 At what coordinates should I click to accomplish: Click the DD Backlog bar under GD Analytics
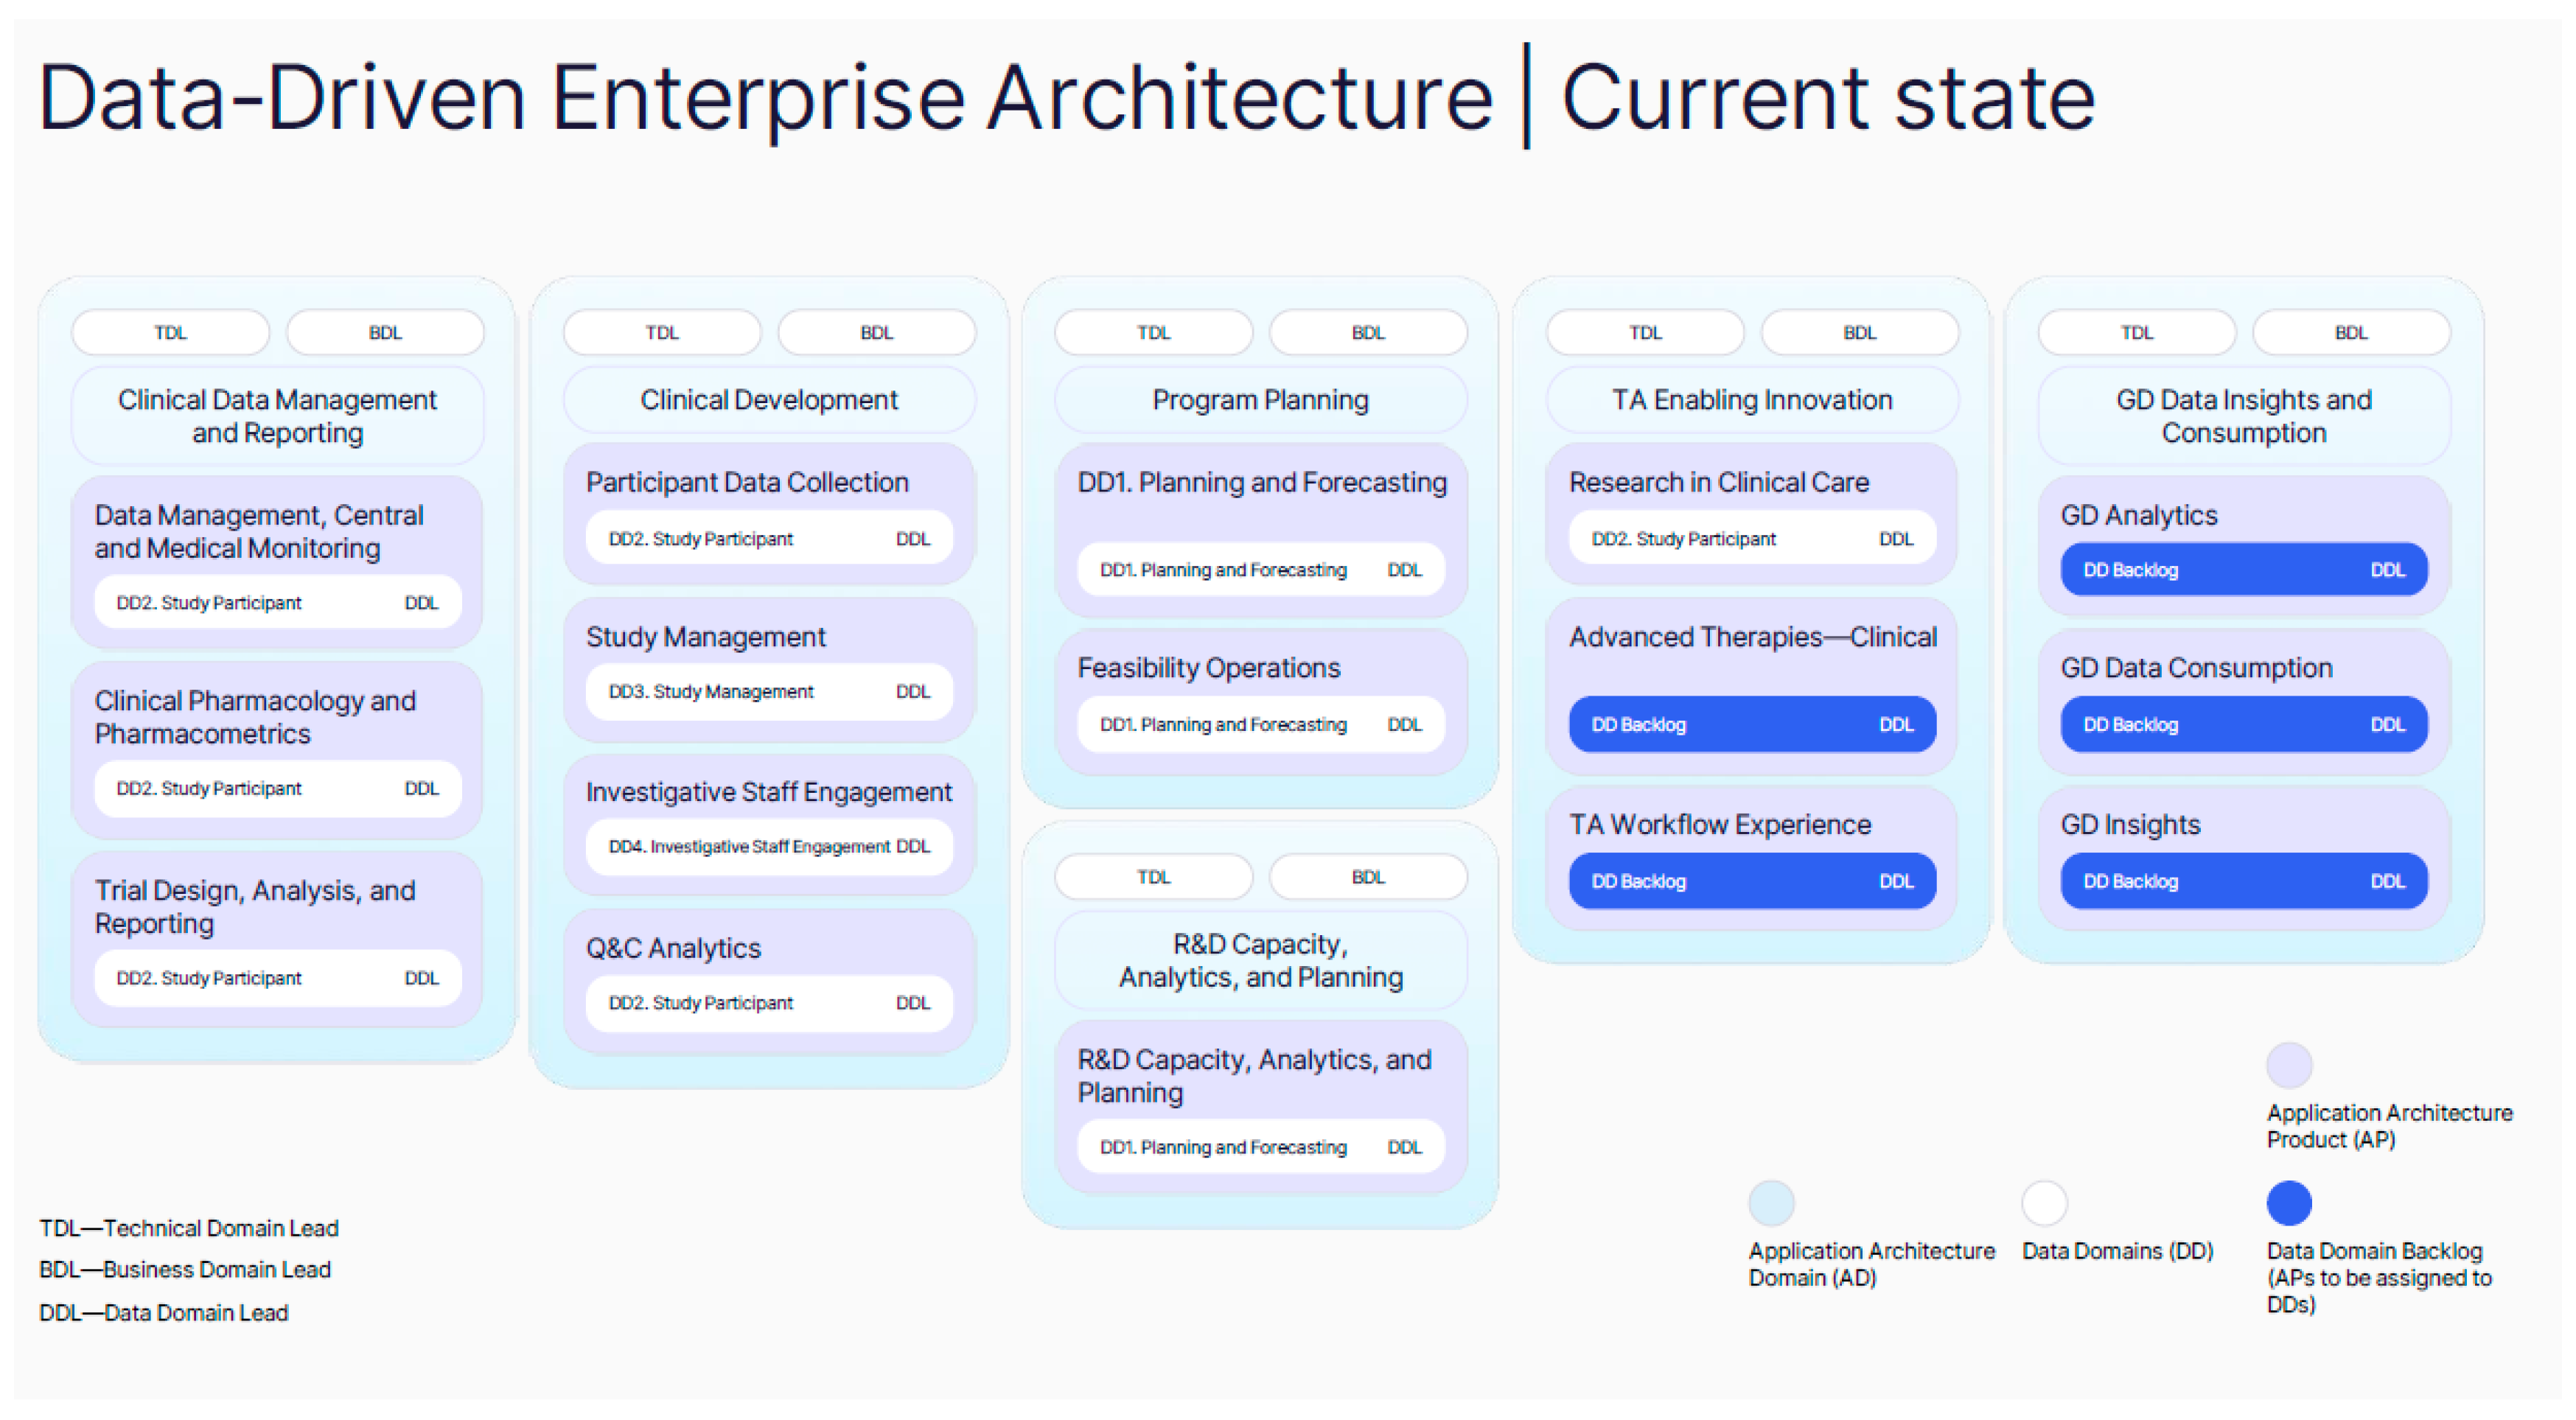point(2243,570)
